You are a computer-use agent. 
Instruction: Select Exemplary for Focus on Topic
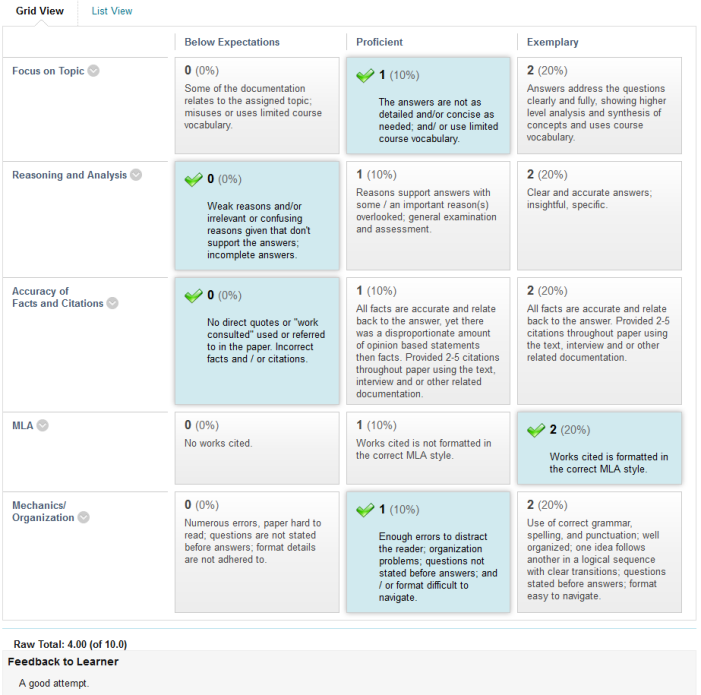tap(599, 106)
